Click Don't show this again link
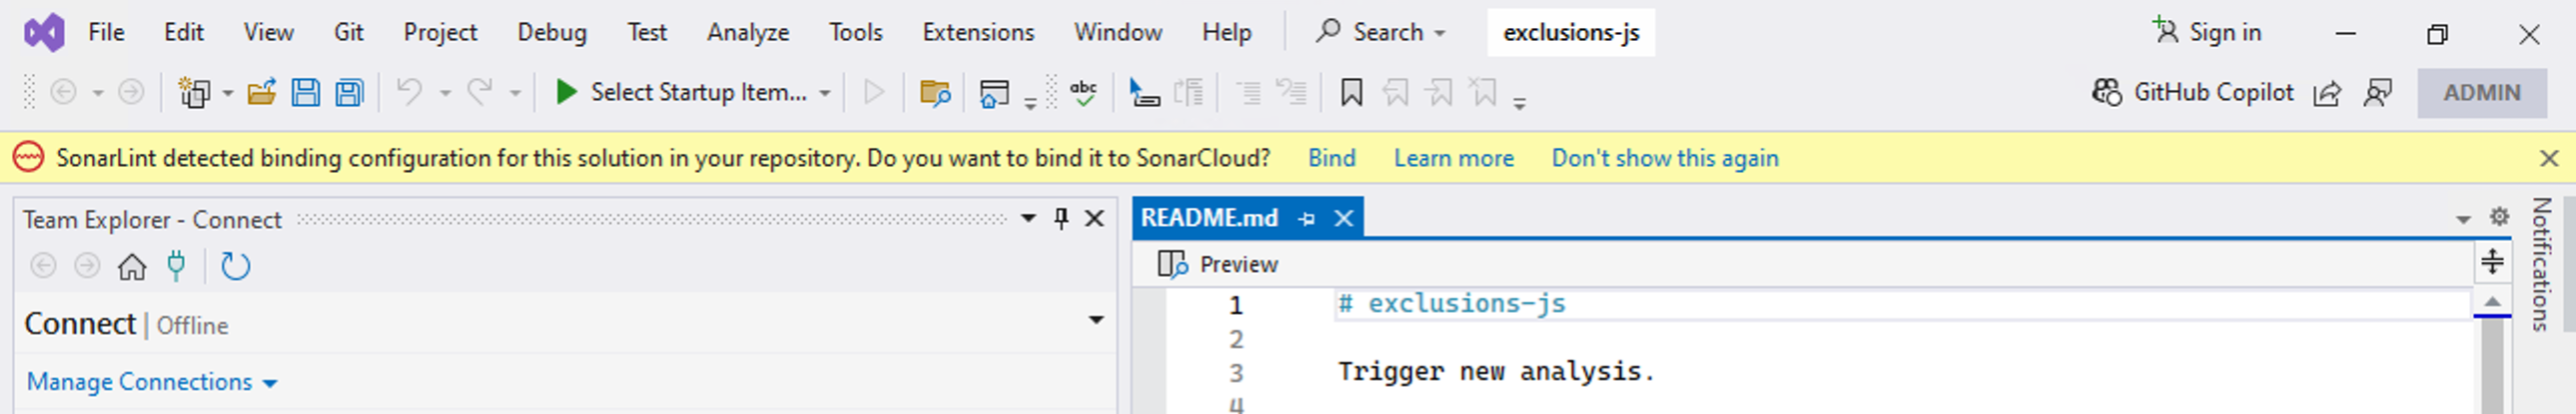Image resolution: width=2576 pixels, height=414 pixels. (1665, 158)
